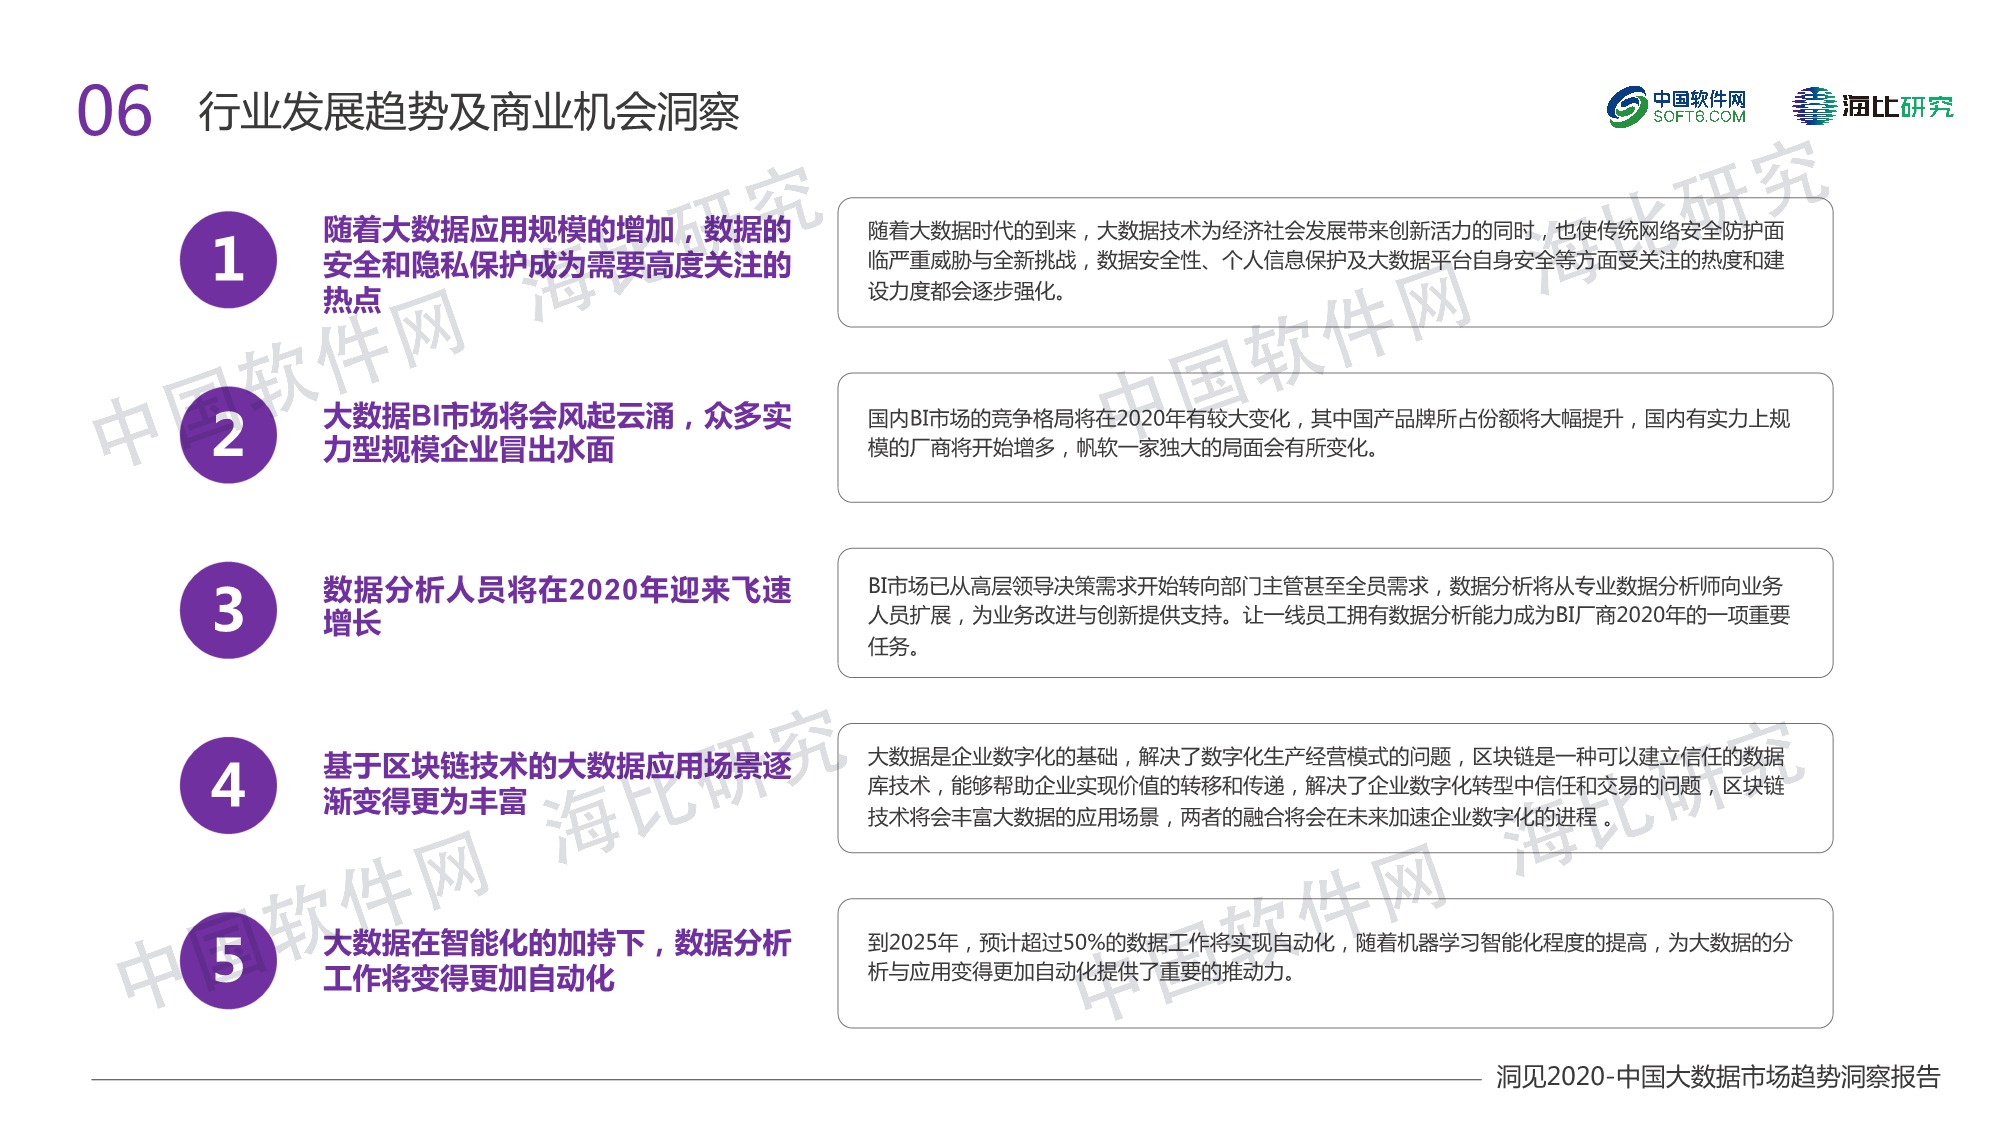Open the heading 行业发展趋势及商业机会洞察
The height and width of the screenshot is (1125, 2000).
click(470, 112)
